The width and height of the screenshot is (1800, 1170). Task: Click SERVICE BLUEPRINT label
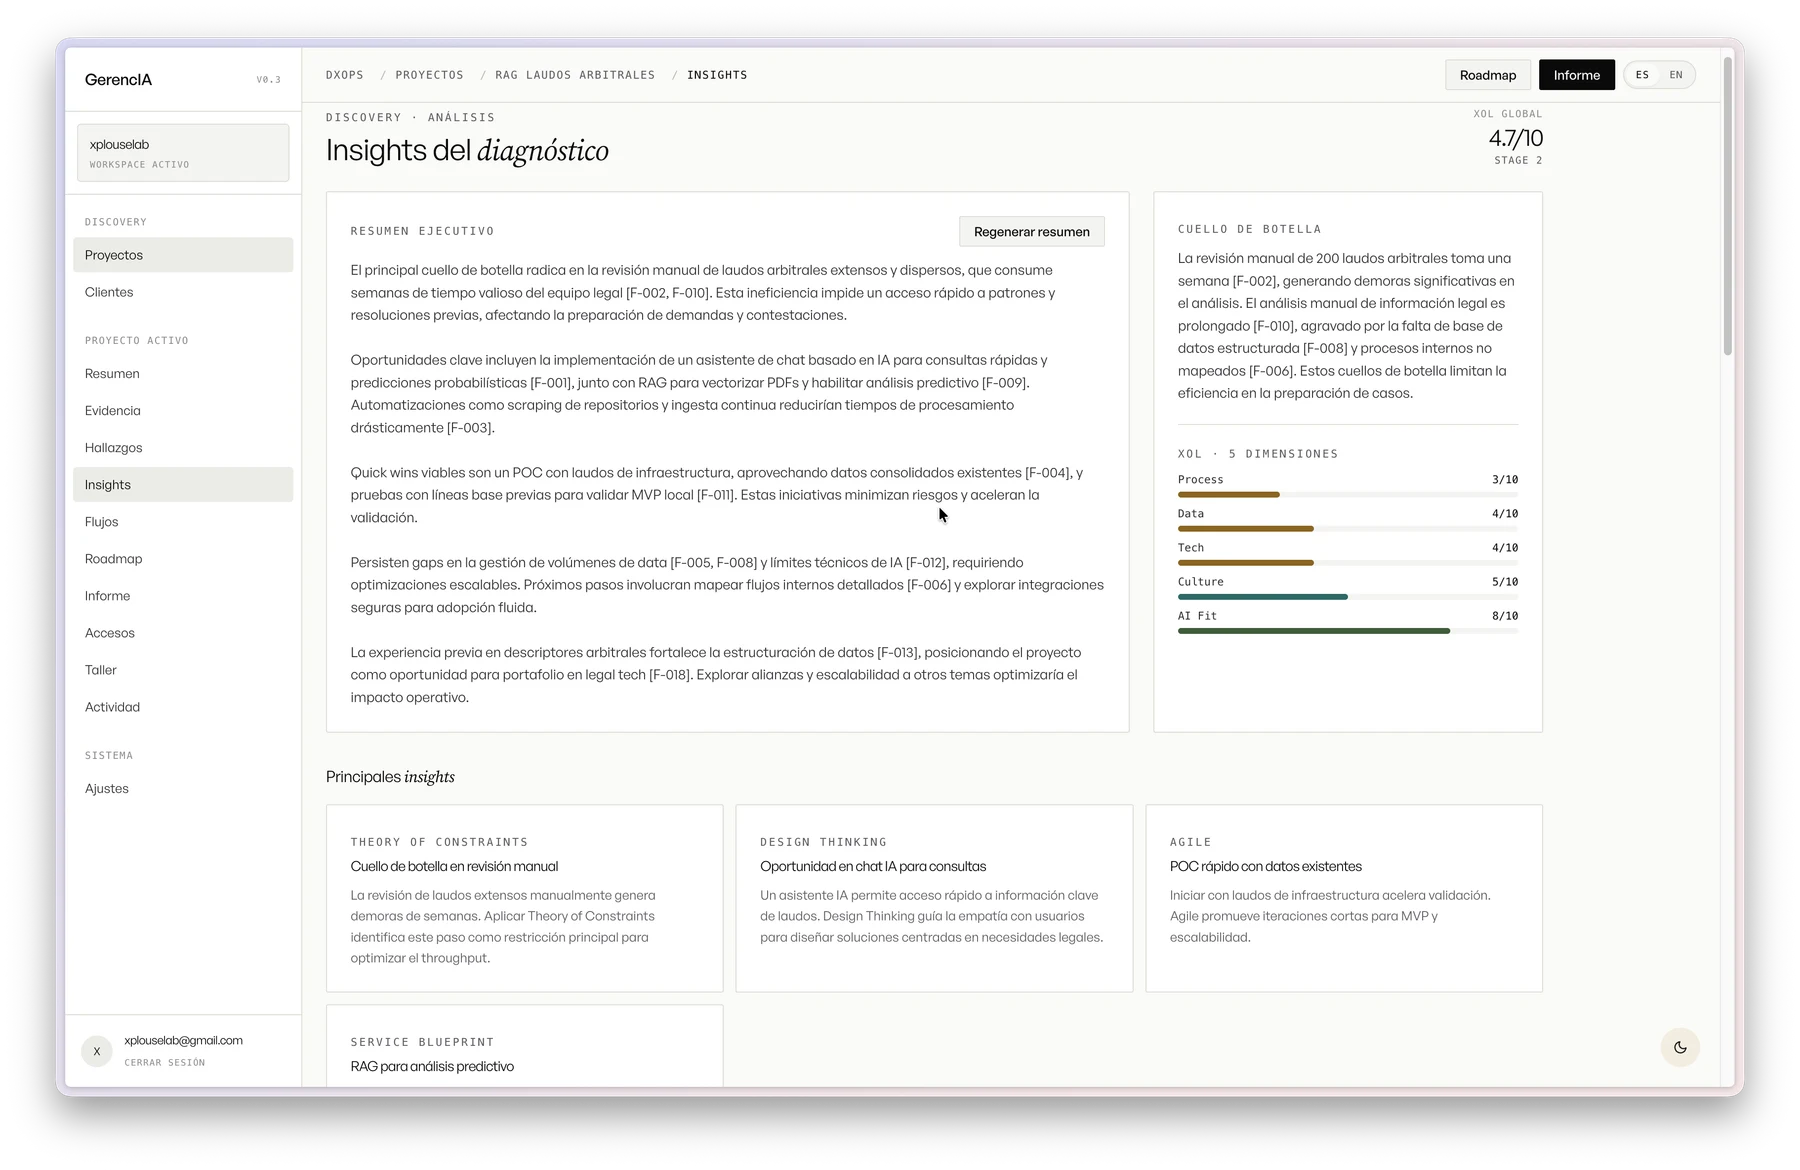click(x=422, y=1042)
